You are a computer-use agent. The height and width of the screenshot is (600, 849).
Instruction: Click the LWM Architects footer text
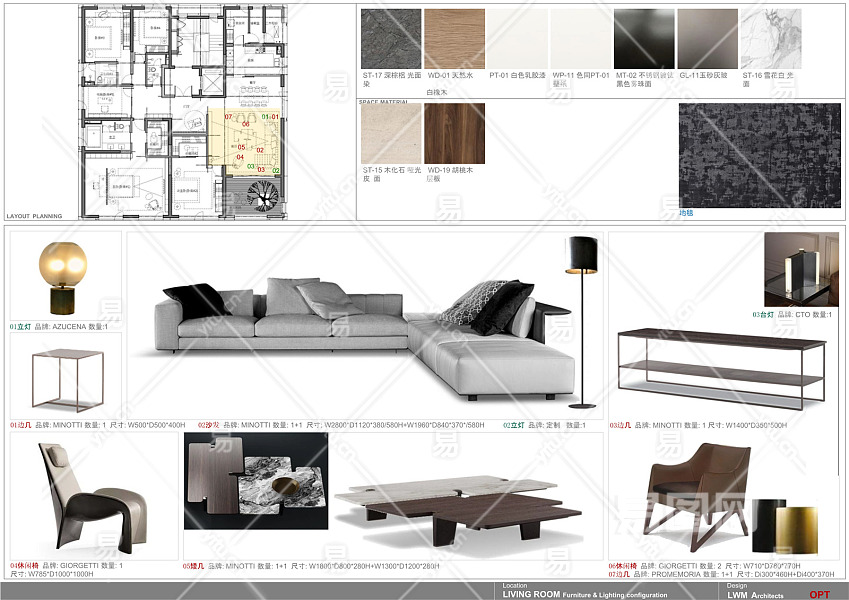click(755, 595)
